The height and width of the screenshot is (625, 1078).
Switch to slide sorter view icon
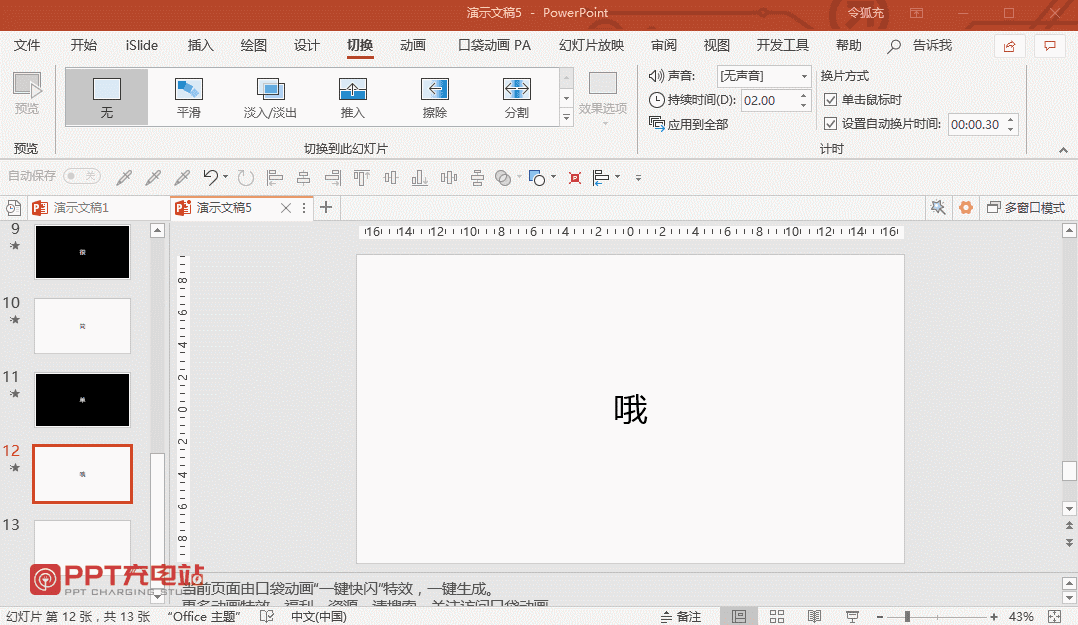pyautogui.click(x=777, y=617)
